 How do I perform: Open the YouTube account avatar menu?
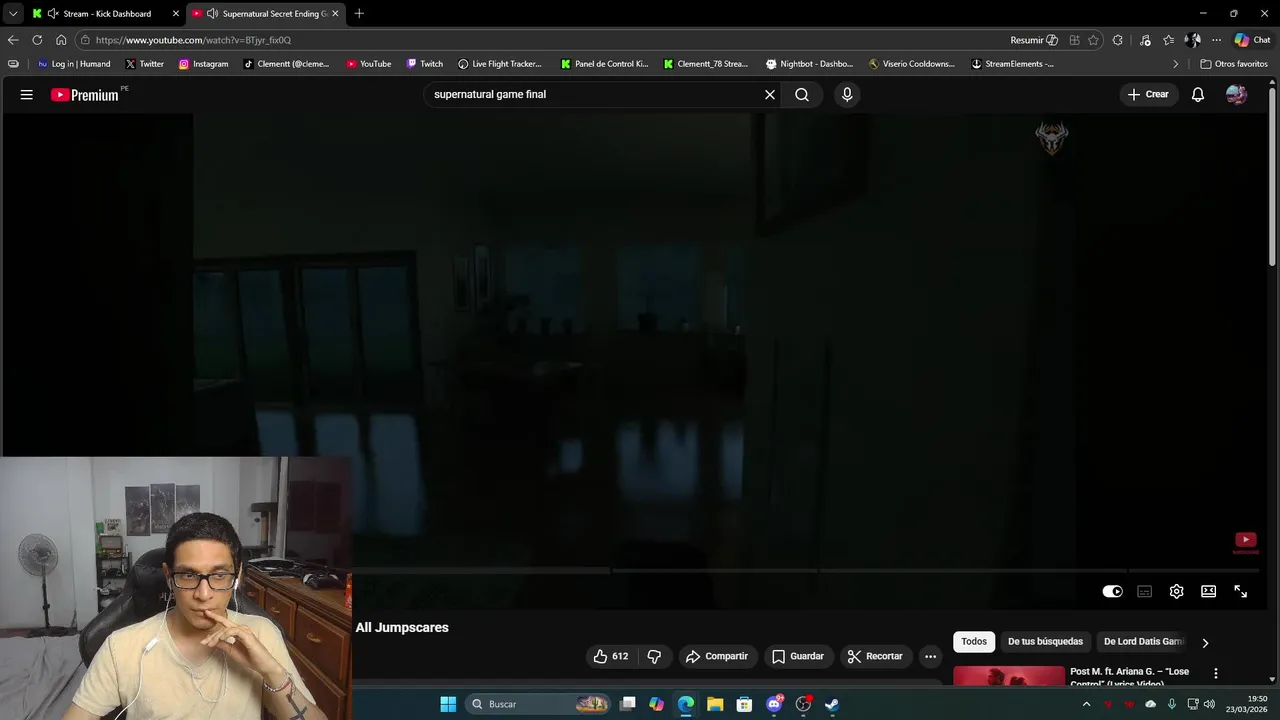coord(1237,94)
